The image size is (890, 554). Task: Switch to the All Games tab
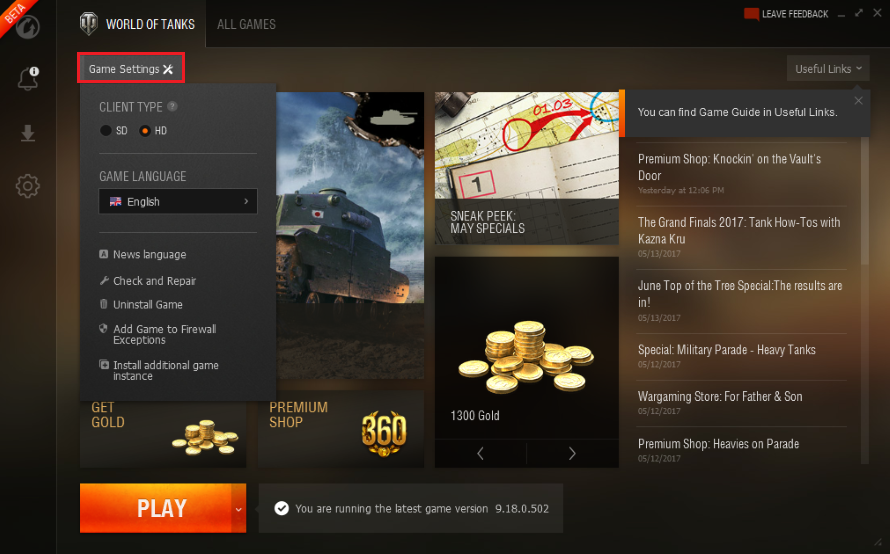(x=246, y=24)
